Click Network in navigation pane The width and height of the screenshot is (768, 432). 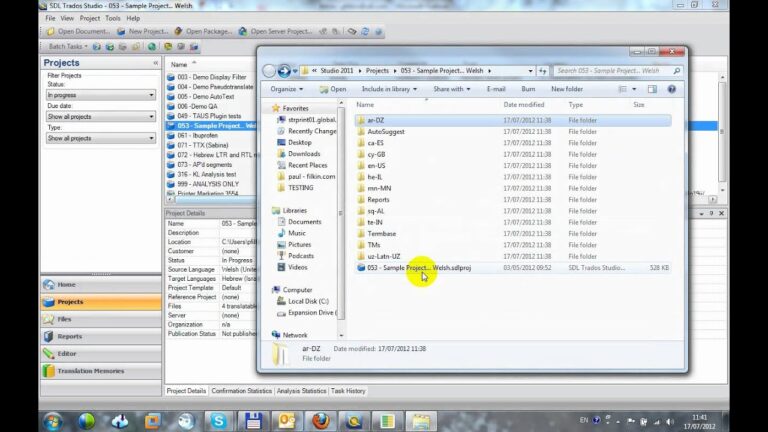coord(294,335)
